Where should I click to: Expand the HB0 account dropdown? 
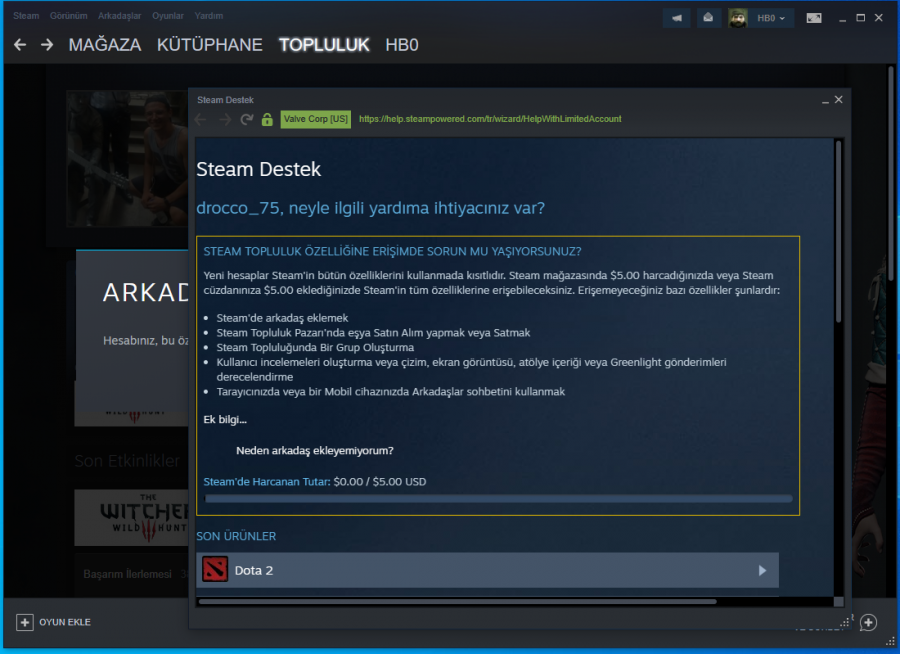pos(771,18)
